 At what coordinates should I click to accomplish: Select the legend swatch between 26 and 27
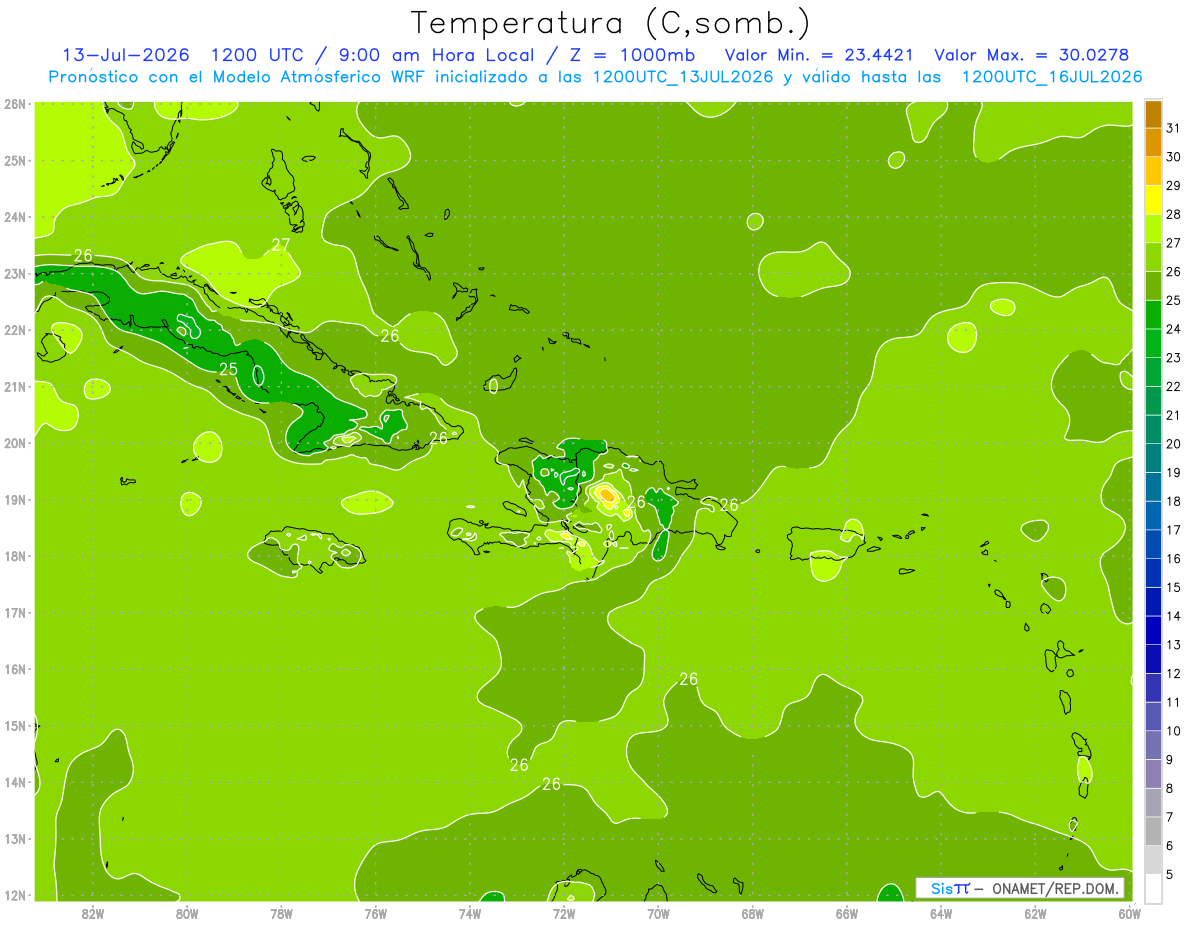point(1153,257)
